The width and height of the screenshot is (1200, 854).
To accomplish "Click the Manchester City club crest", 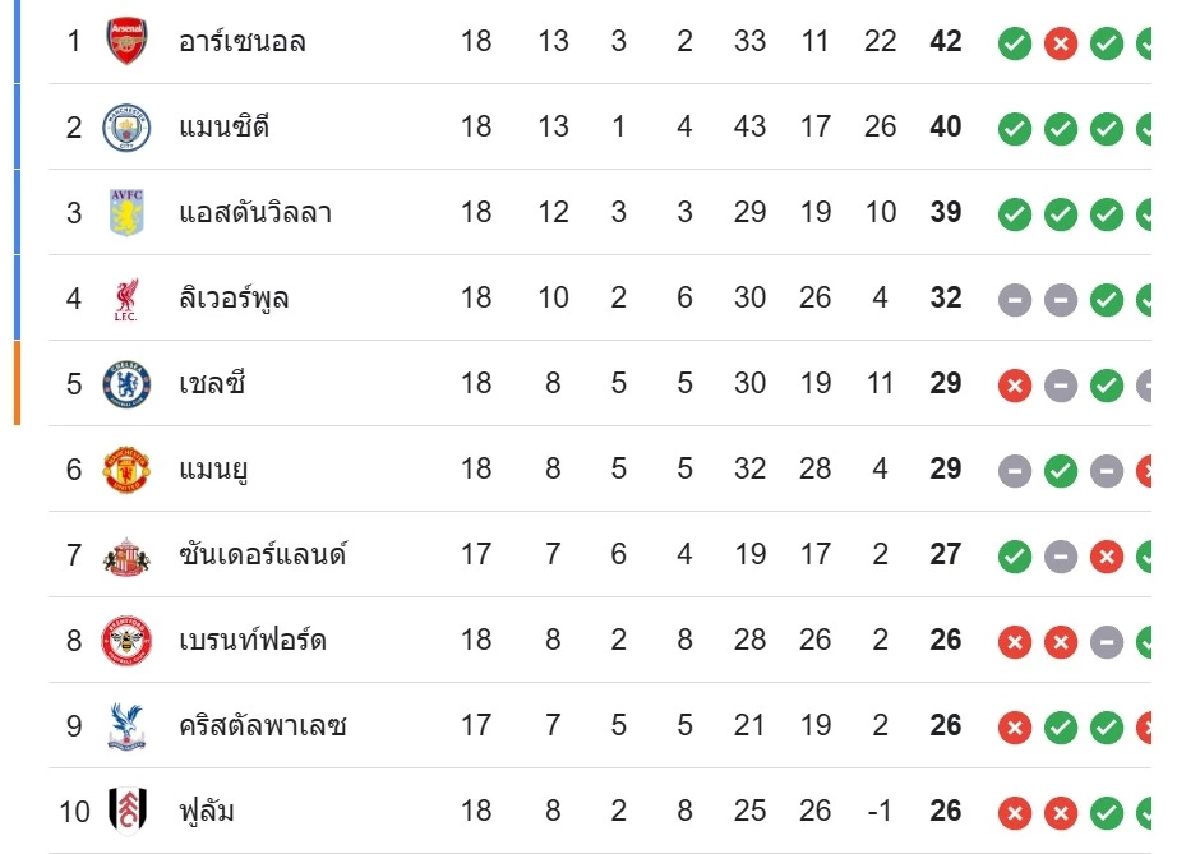I will pos(127,128).
